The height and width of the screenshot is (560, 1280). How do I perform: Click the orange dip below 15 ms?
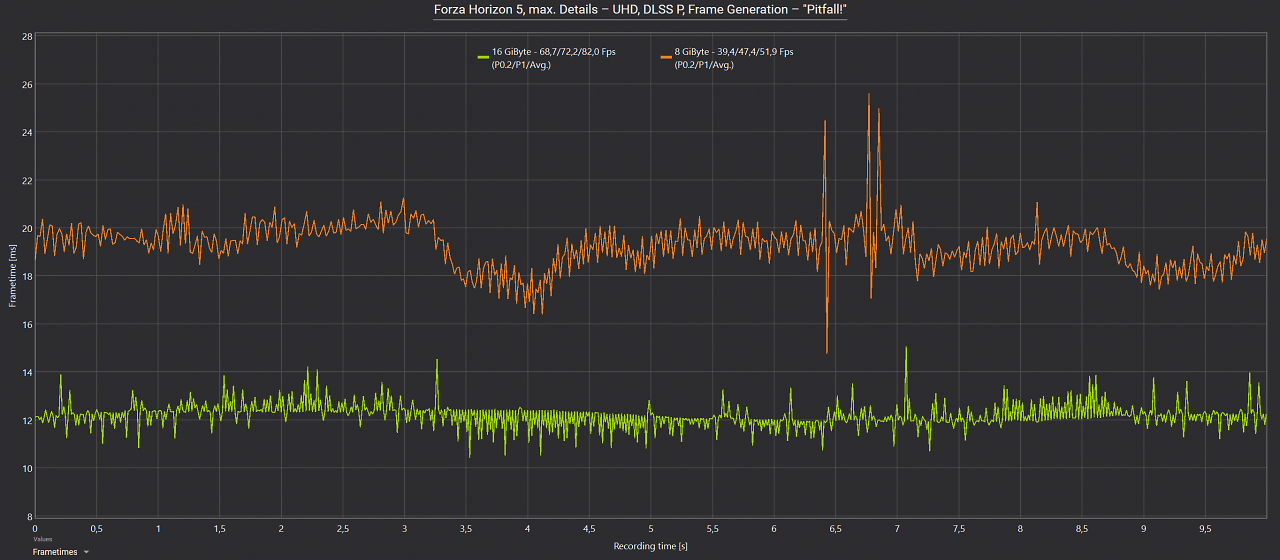(x=827, y=348)
